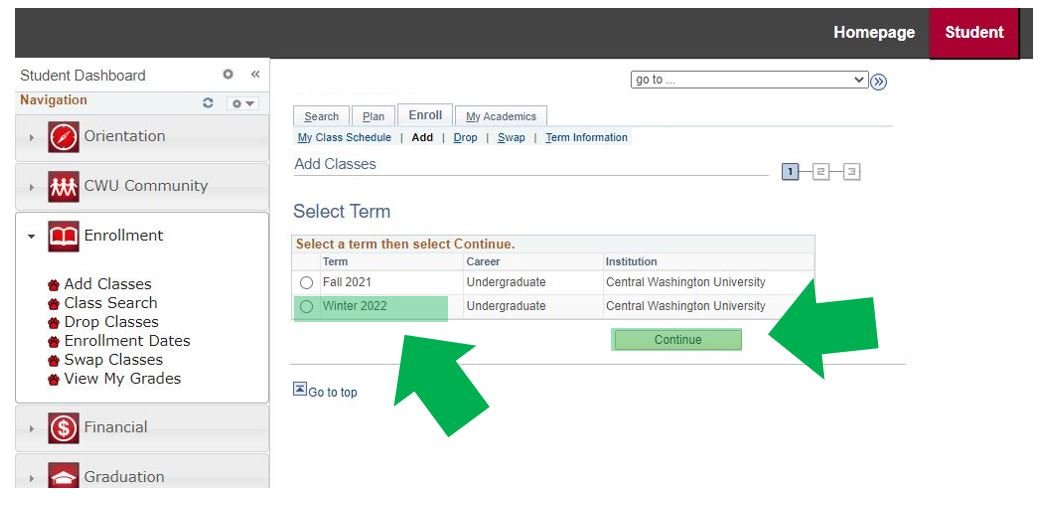This screenshot has height=507, width=1045.
Task: Open Student tab in top bar
Action: point(974,33)
